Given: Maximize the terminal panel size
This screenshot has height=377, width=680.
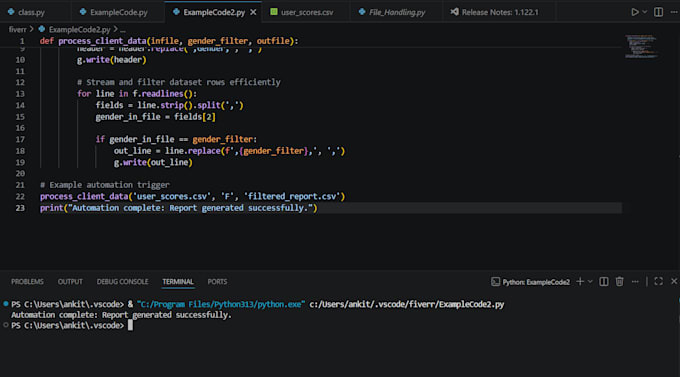Looking at the screenshot, I should pos(658,282).
